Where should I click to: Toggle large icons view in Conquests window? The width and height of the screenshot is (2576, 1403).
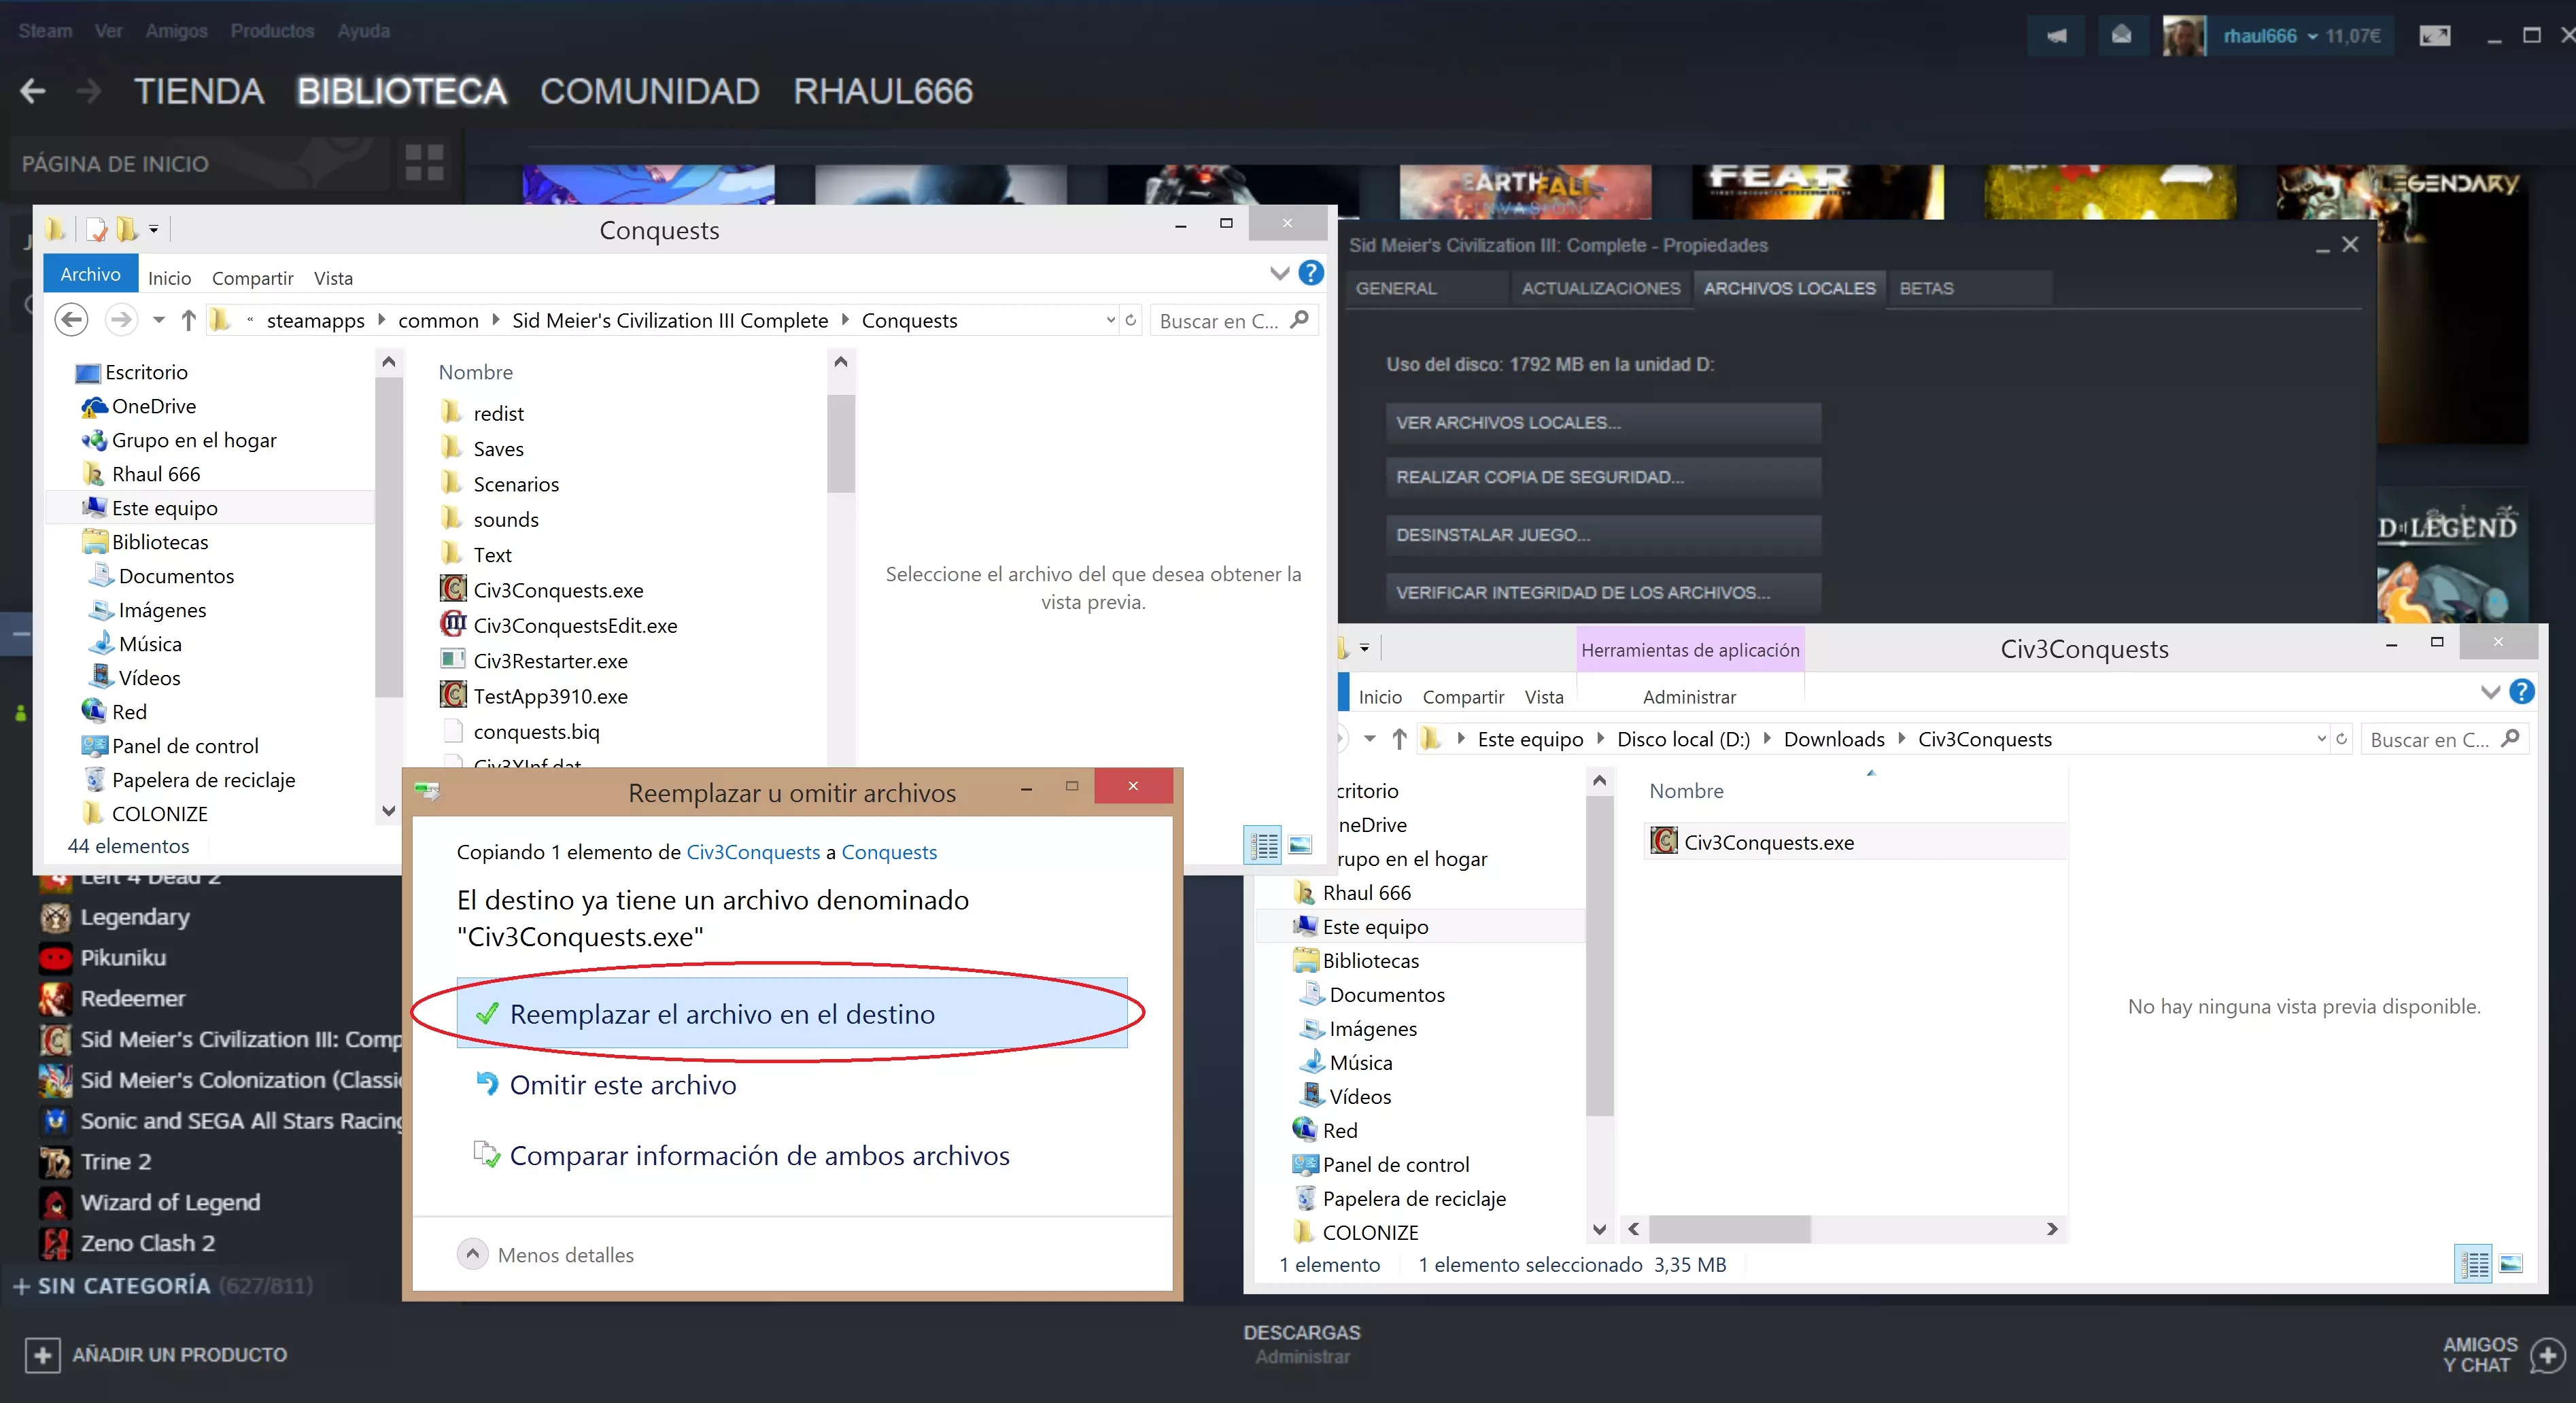[1300, 845]
